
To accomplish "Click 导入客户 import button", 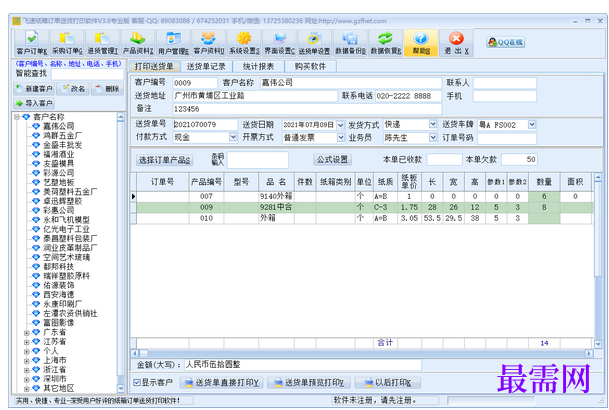I will [x=34, y=103].
